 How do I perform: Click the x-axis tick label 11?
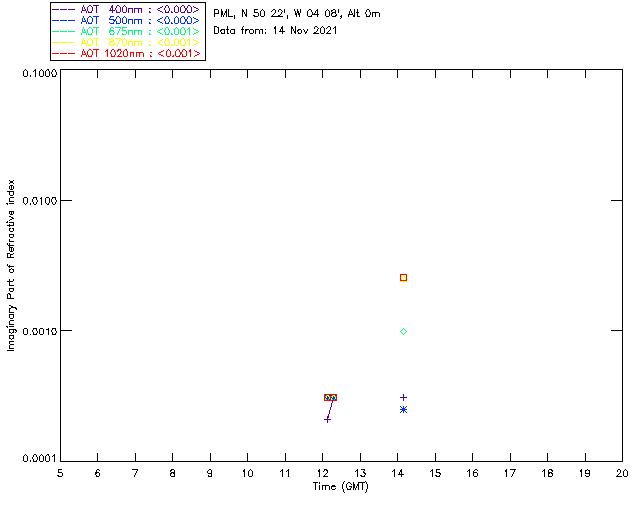pyautogui.click(x=285, y=473)
